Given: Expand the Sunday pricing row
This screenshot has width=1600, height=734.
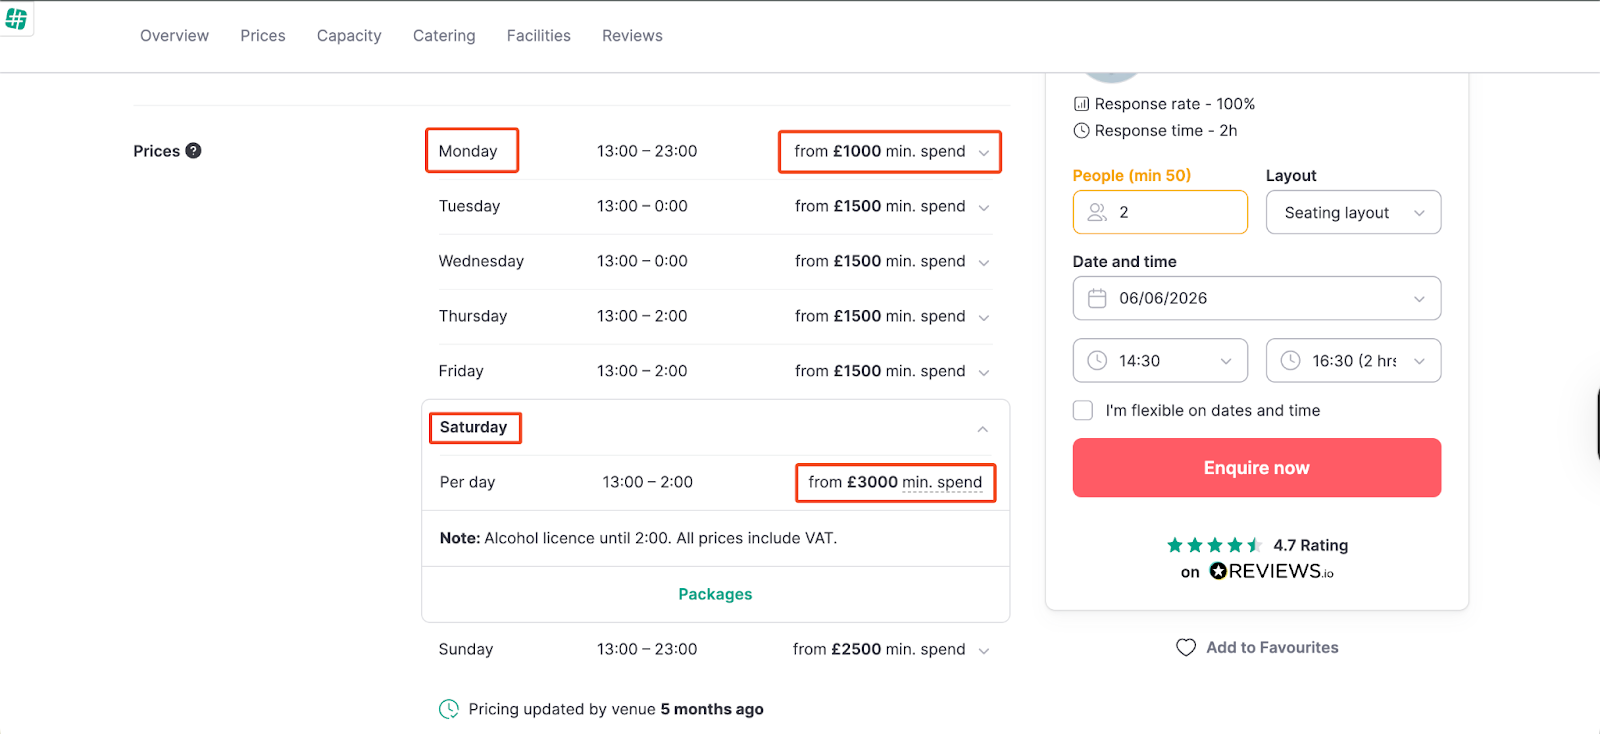Looking at the screenshot, I should point(983,651).
